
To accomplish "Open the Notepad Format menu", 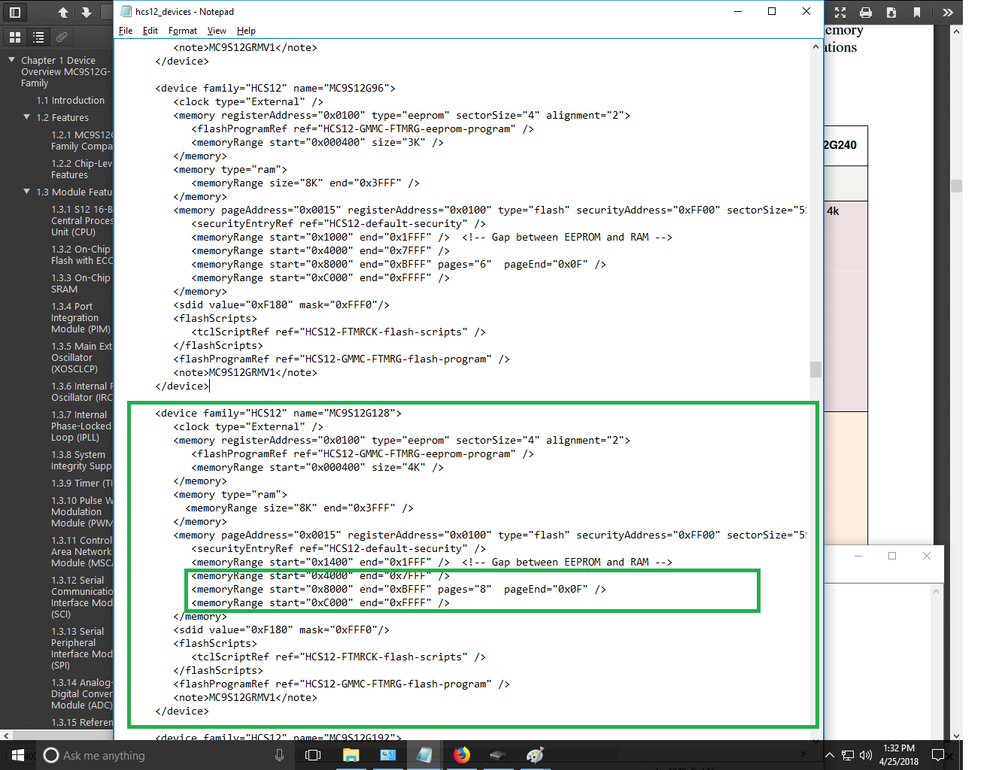I will coord(182,31).
